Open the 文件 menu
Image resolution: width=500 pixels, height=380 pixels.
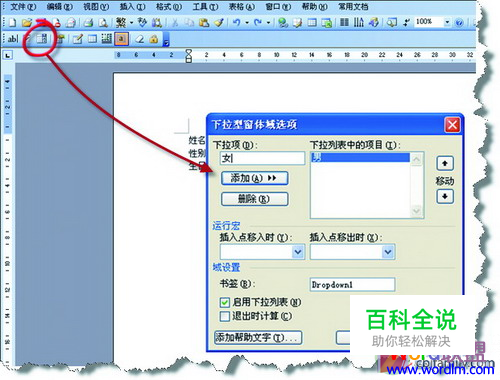(23, 7)
